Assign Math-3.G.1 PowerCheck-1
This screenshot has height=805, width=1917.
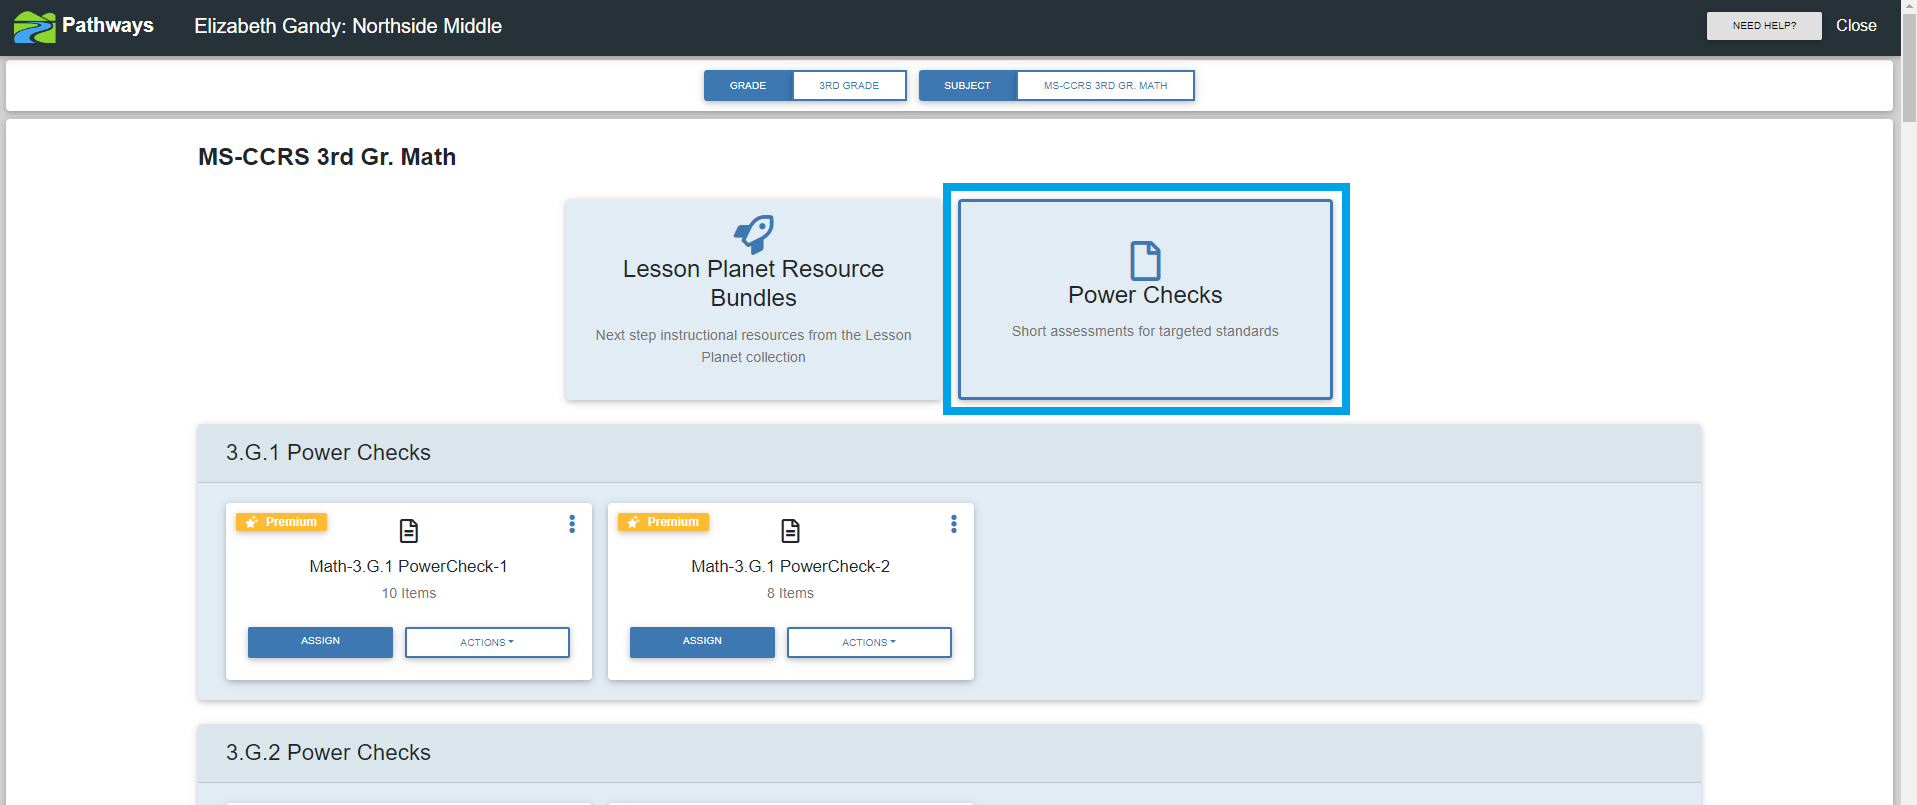pyautogui.click(x=320, y=642)
